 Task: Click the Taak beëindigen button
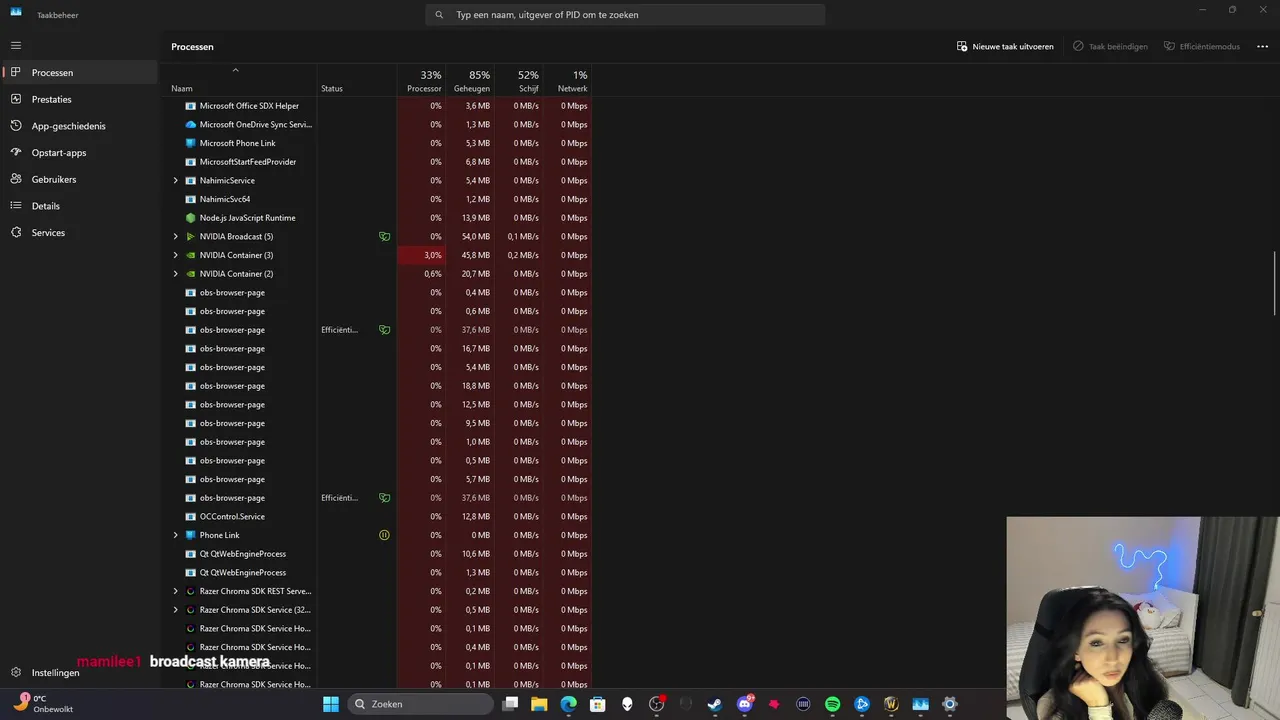(x=1110, y=46)
